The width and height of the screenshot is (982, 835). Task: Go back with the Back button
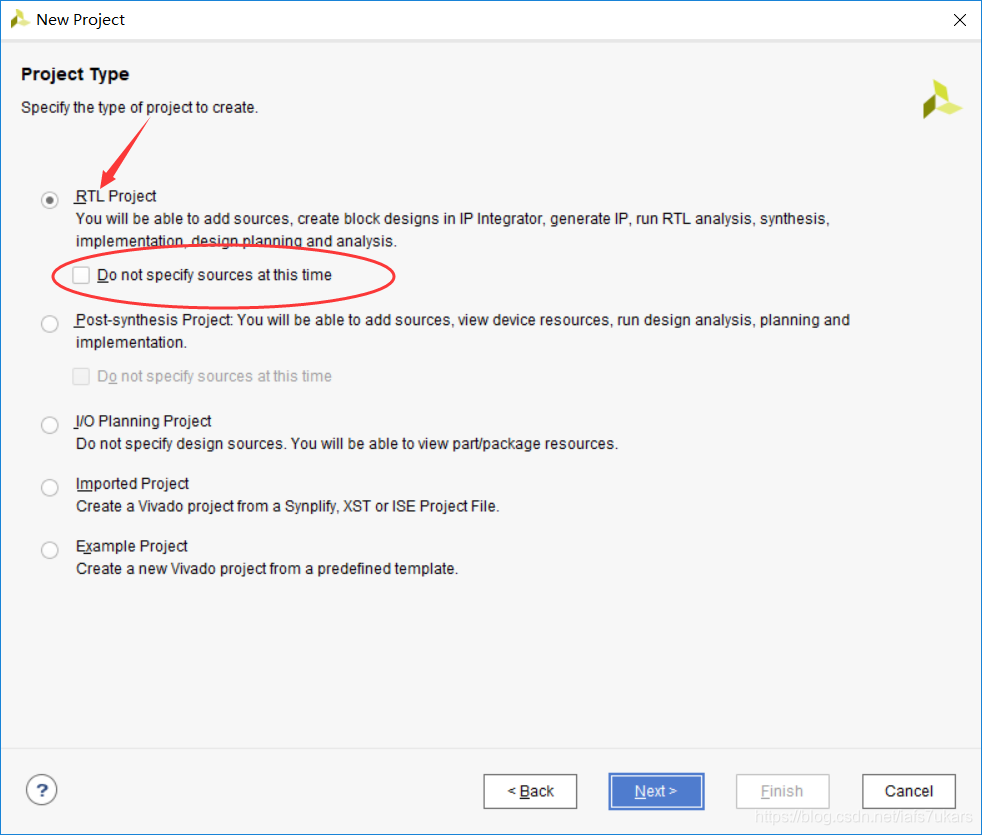pos(530,791)
